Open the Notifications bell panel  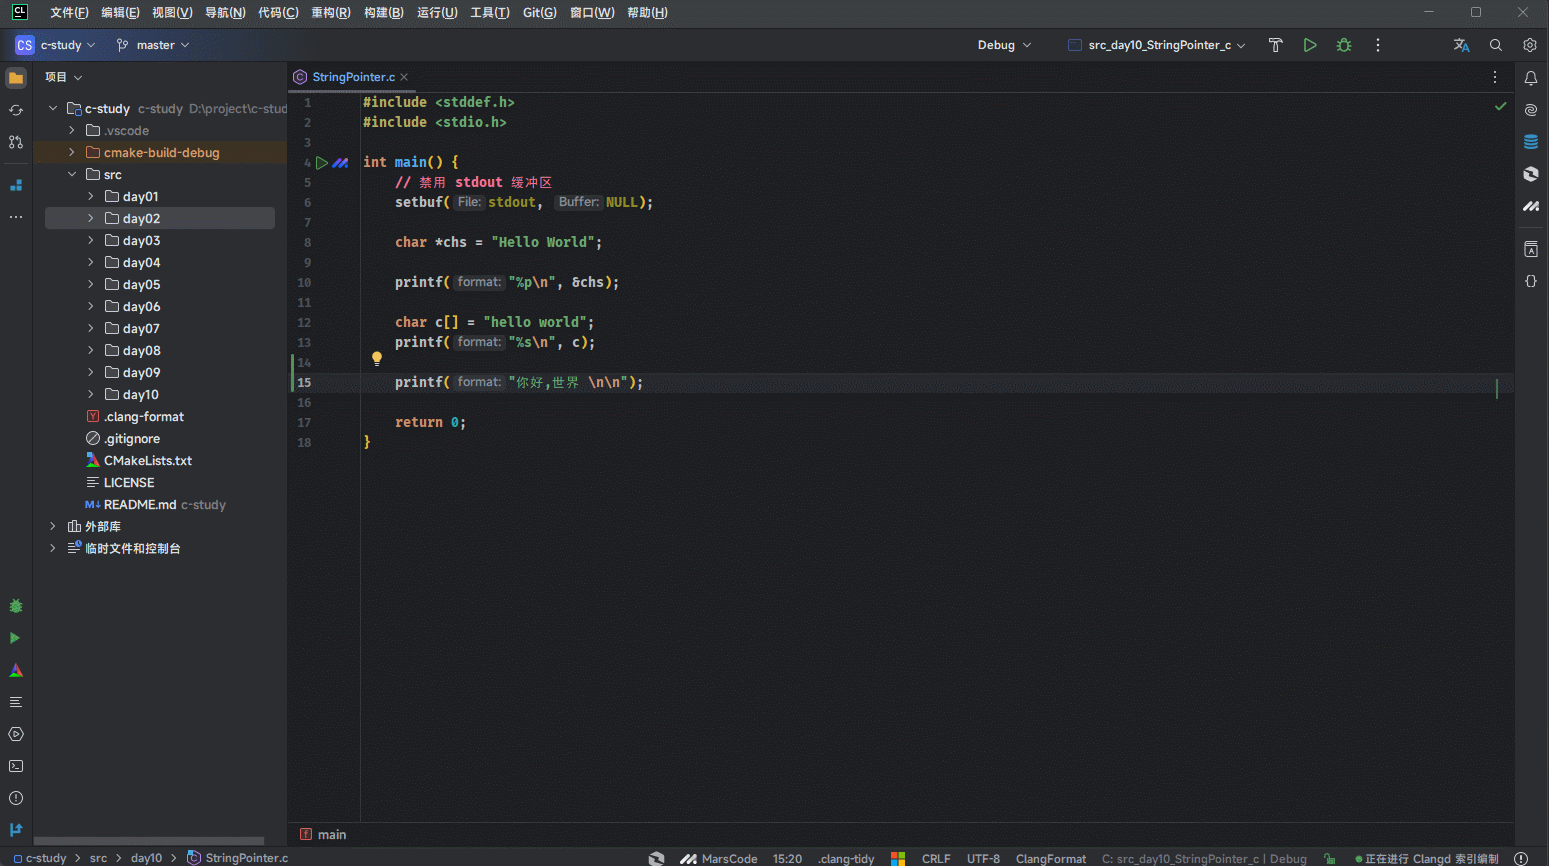1530,78
